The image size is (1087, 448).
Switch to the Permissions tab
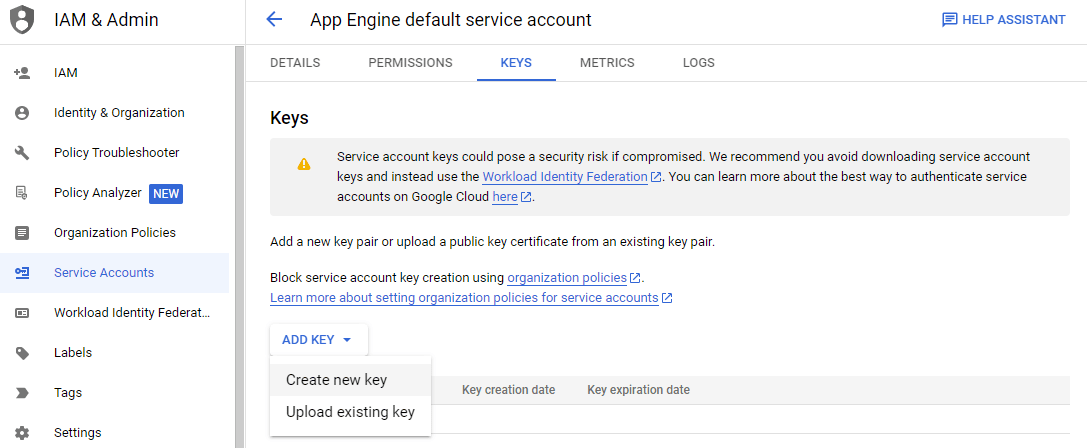pos(410,63)
